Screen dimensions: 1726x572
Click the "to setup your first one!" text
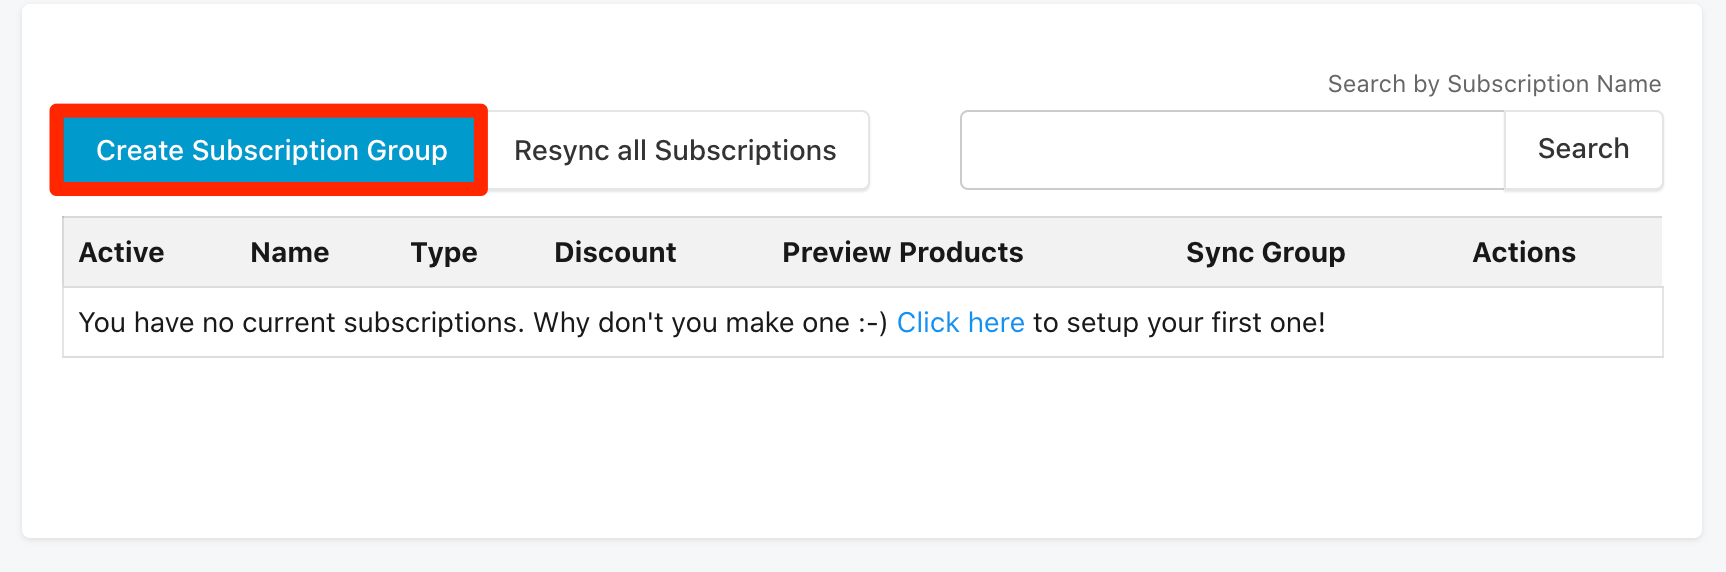(1179, 323)
